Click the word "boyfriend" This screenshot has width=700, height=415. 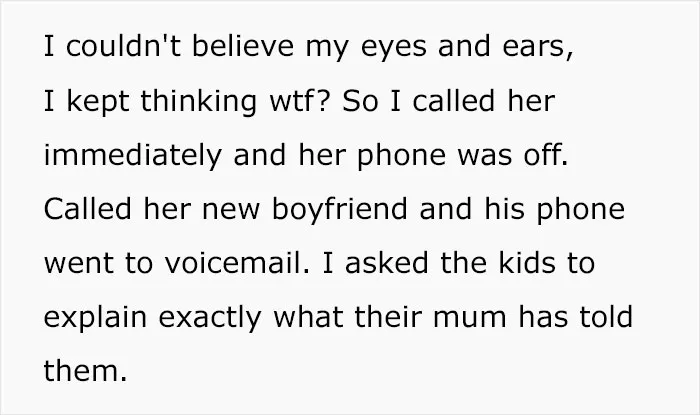pyautogui.click(x=339, y=211)
